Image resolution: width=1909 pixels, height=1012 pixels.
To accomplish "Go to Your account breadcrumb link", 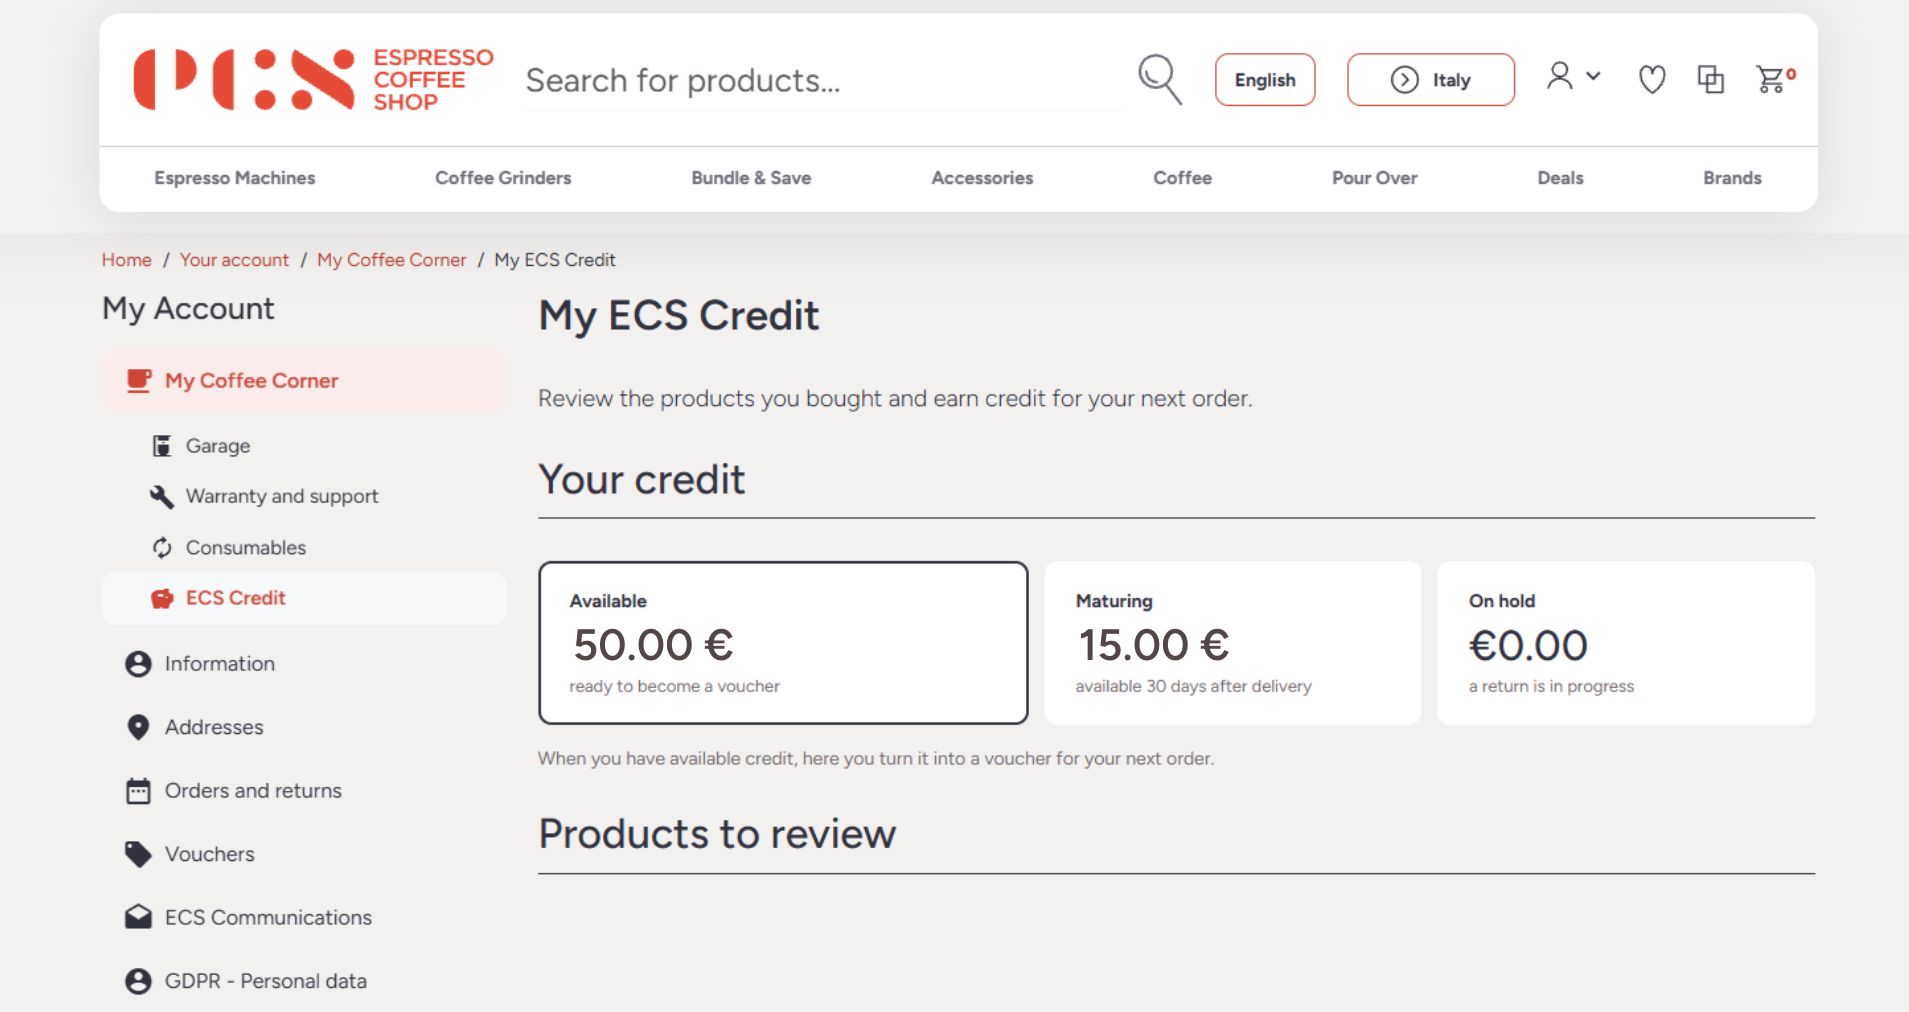I will (x=234, y=260).
